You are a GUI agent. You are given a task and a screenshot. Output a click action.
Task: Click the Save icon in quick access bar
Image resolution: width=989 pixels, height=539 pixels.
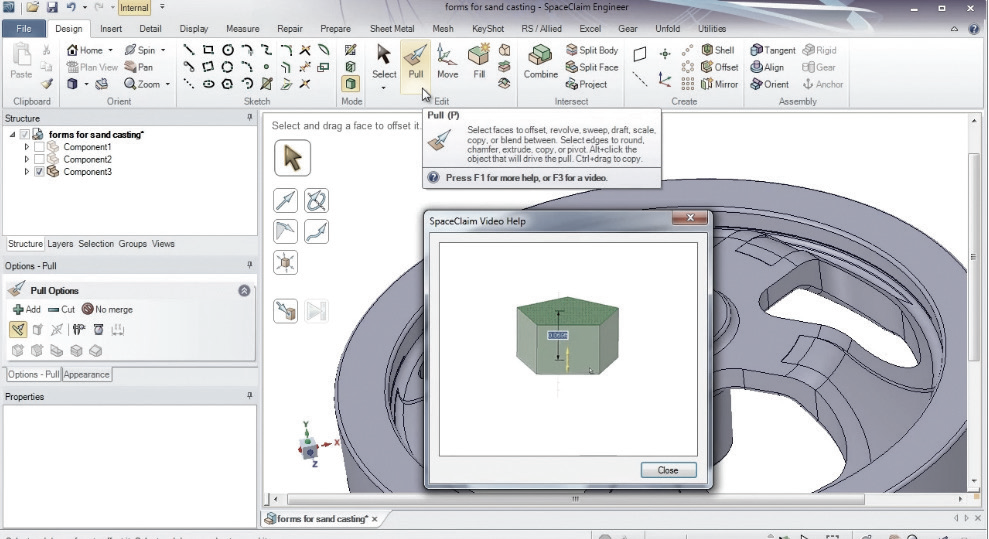[x=52, y=8]
